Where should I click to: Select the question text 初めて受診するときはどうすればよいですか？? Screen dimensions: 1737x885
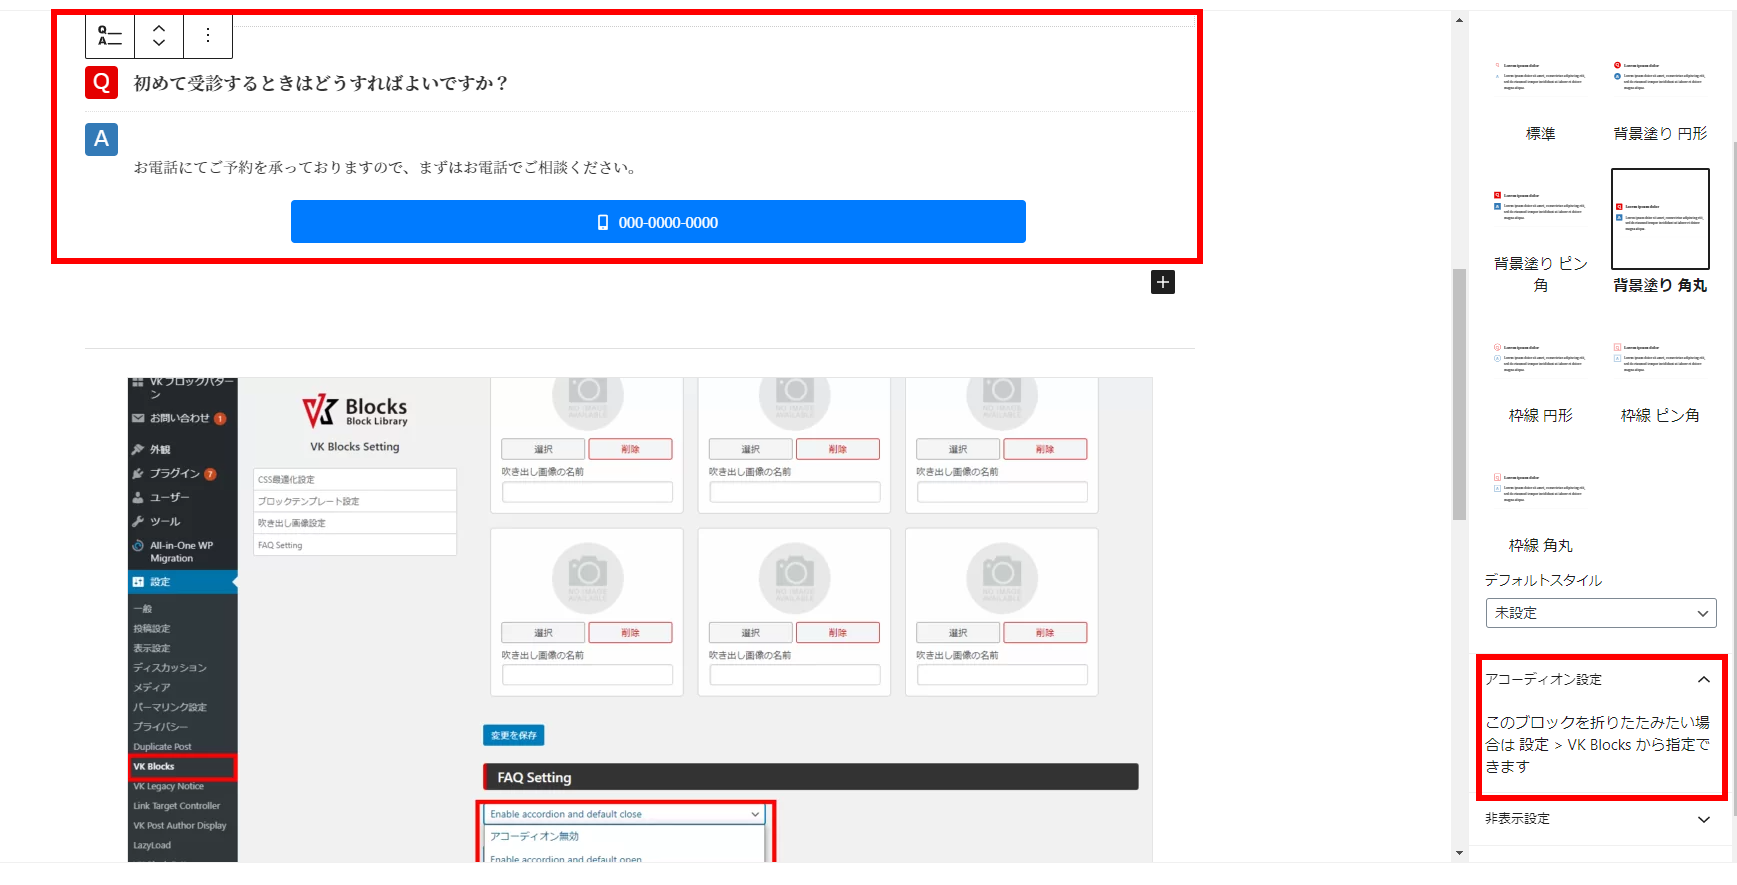(321, 83)
